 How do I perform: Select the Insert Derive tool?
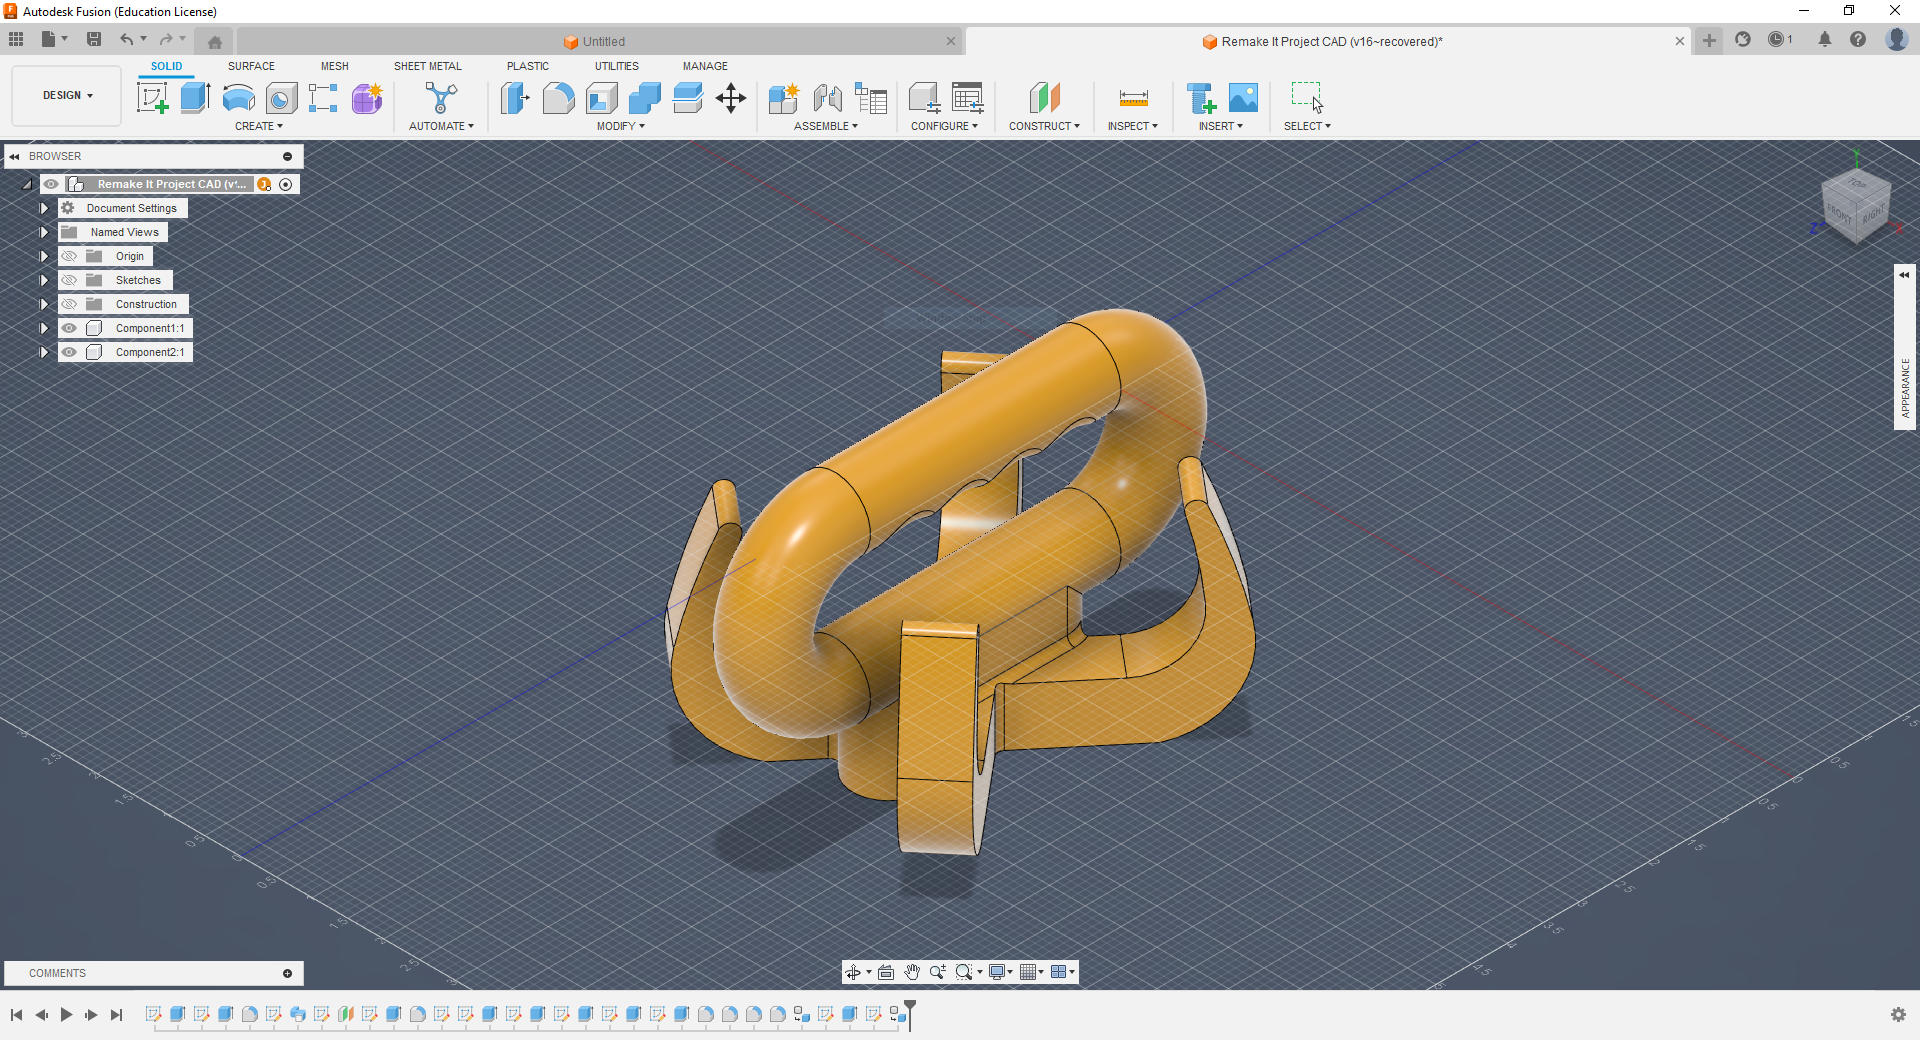(1201, 98)
